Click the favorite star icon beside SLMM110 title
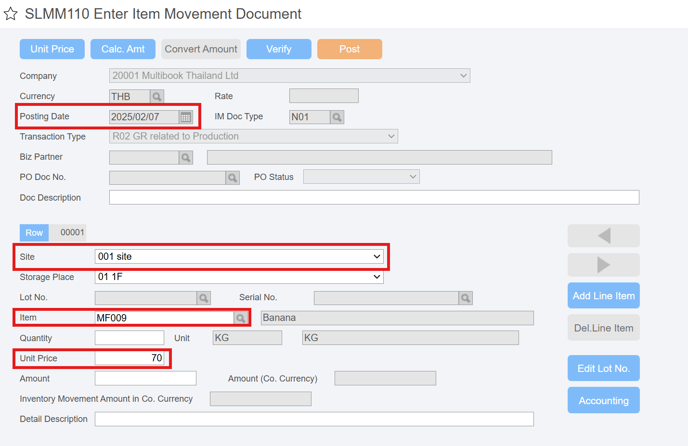This screenshot has width=688, height=446. click(11, 14)
